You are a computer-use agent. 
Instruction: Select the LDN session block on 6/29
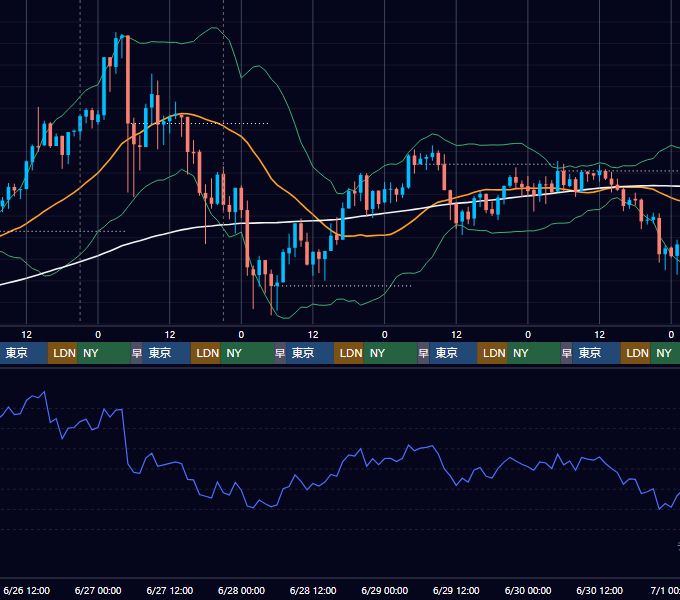(x=492, y=353)
